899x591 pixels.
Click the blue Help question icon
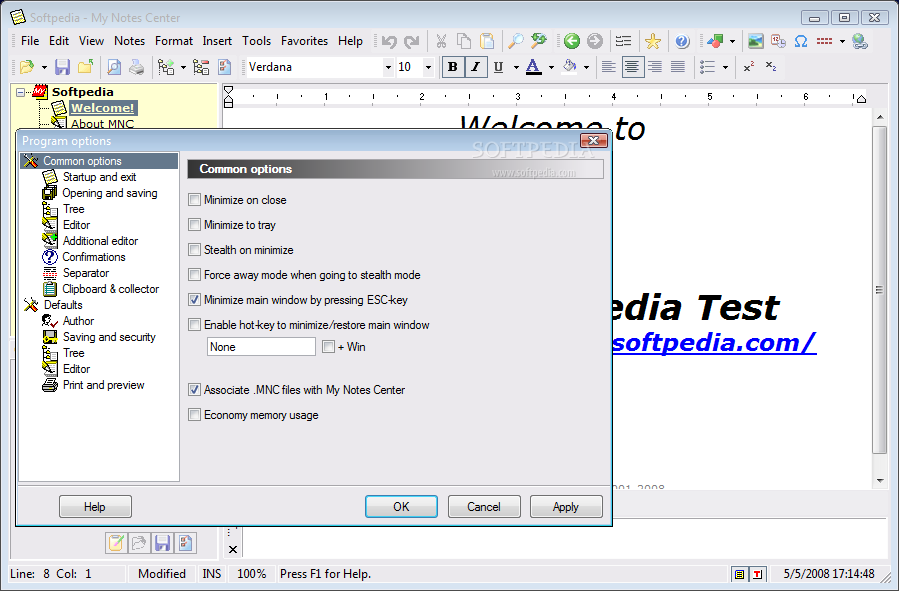pyautogui.click(x=682, y=41)
